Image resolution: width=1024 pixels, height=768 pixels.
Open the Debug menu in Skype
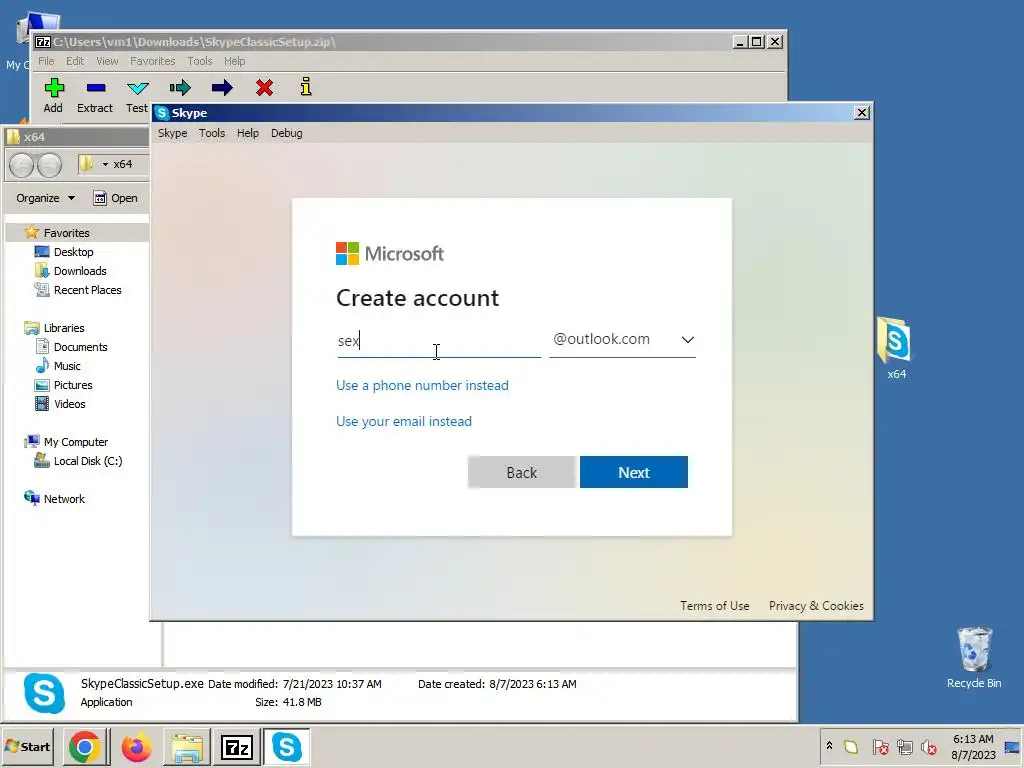click(x=287, y=133)
